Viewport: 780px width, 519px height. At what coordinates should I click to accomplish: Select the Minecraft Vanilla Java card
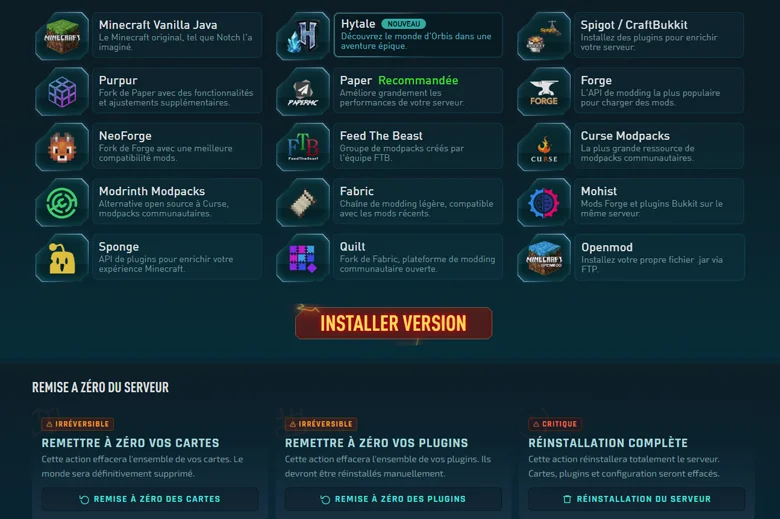click(x=177, y=35)
